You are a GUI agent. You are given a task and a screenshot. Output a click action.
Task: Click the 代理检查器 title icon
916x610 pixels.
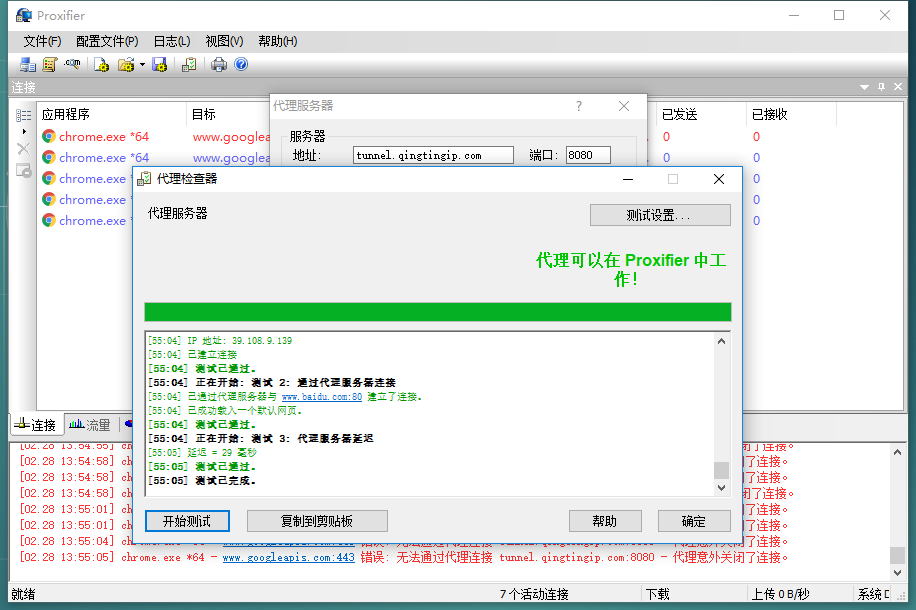pos(144,179)
